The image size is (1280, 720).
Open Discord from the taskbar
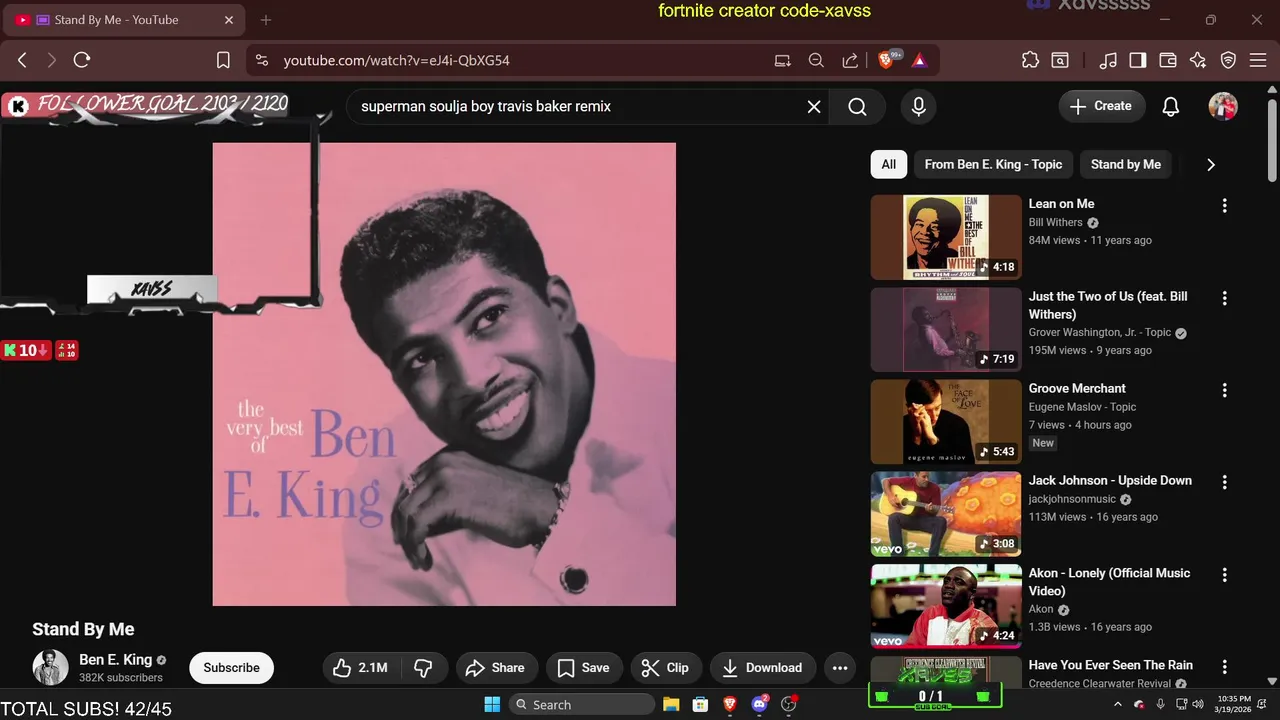760,705
